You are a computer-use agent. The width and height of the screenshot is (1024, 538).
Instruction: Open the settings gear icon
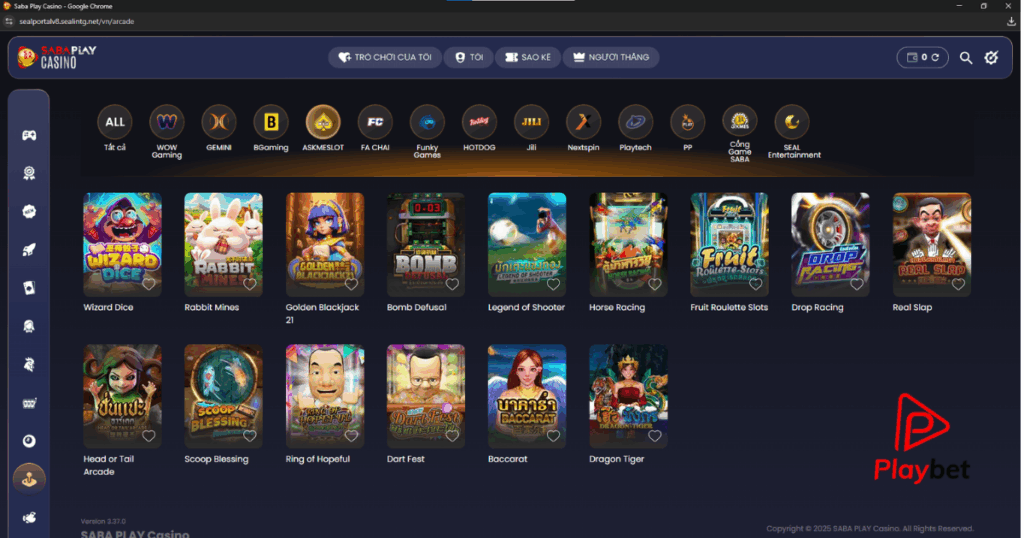click(991, 57)
